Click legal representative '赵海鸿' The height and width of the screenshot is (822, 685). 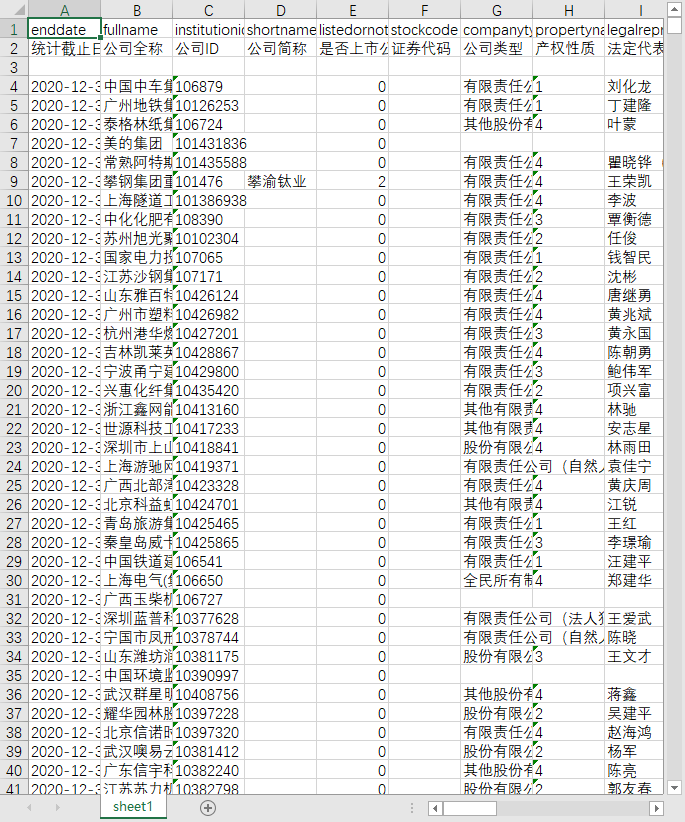634,732
